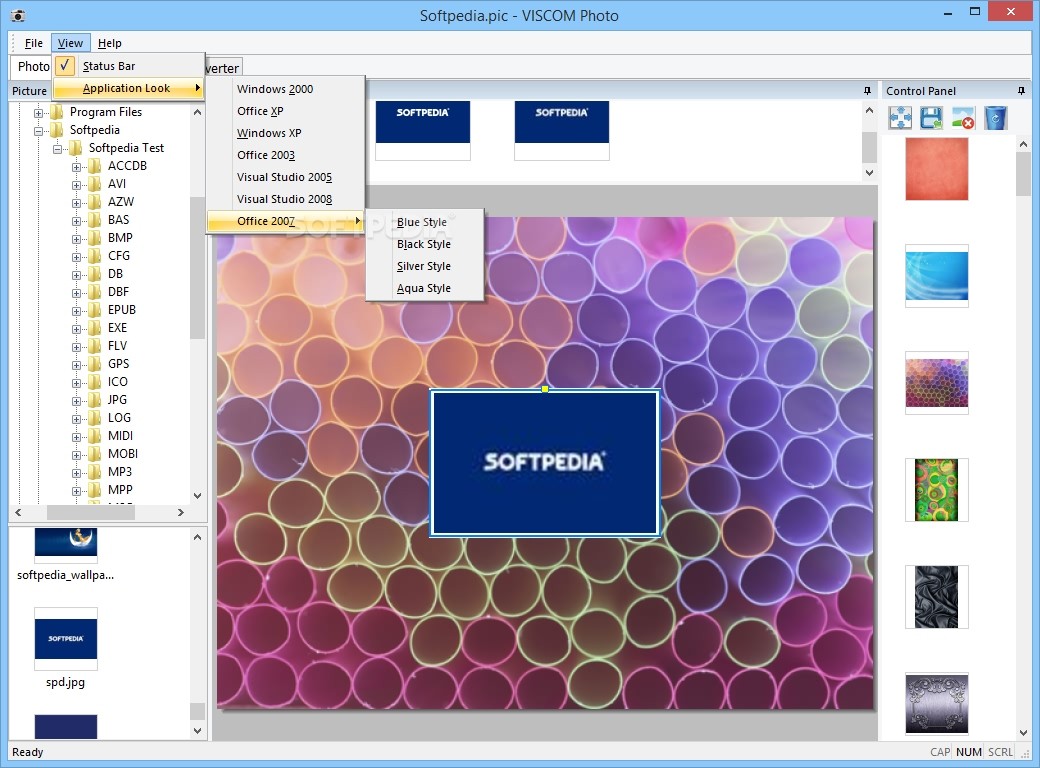Click the Ready text in the status bar

click(27, 752)
